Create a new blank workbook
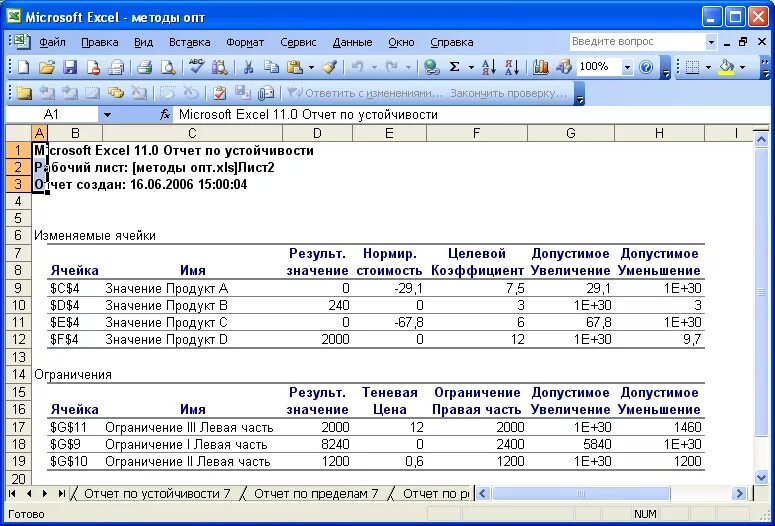 pyautogui.click(x=23, y=67)
